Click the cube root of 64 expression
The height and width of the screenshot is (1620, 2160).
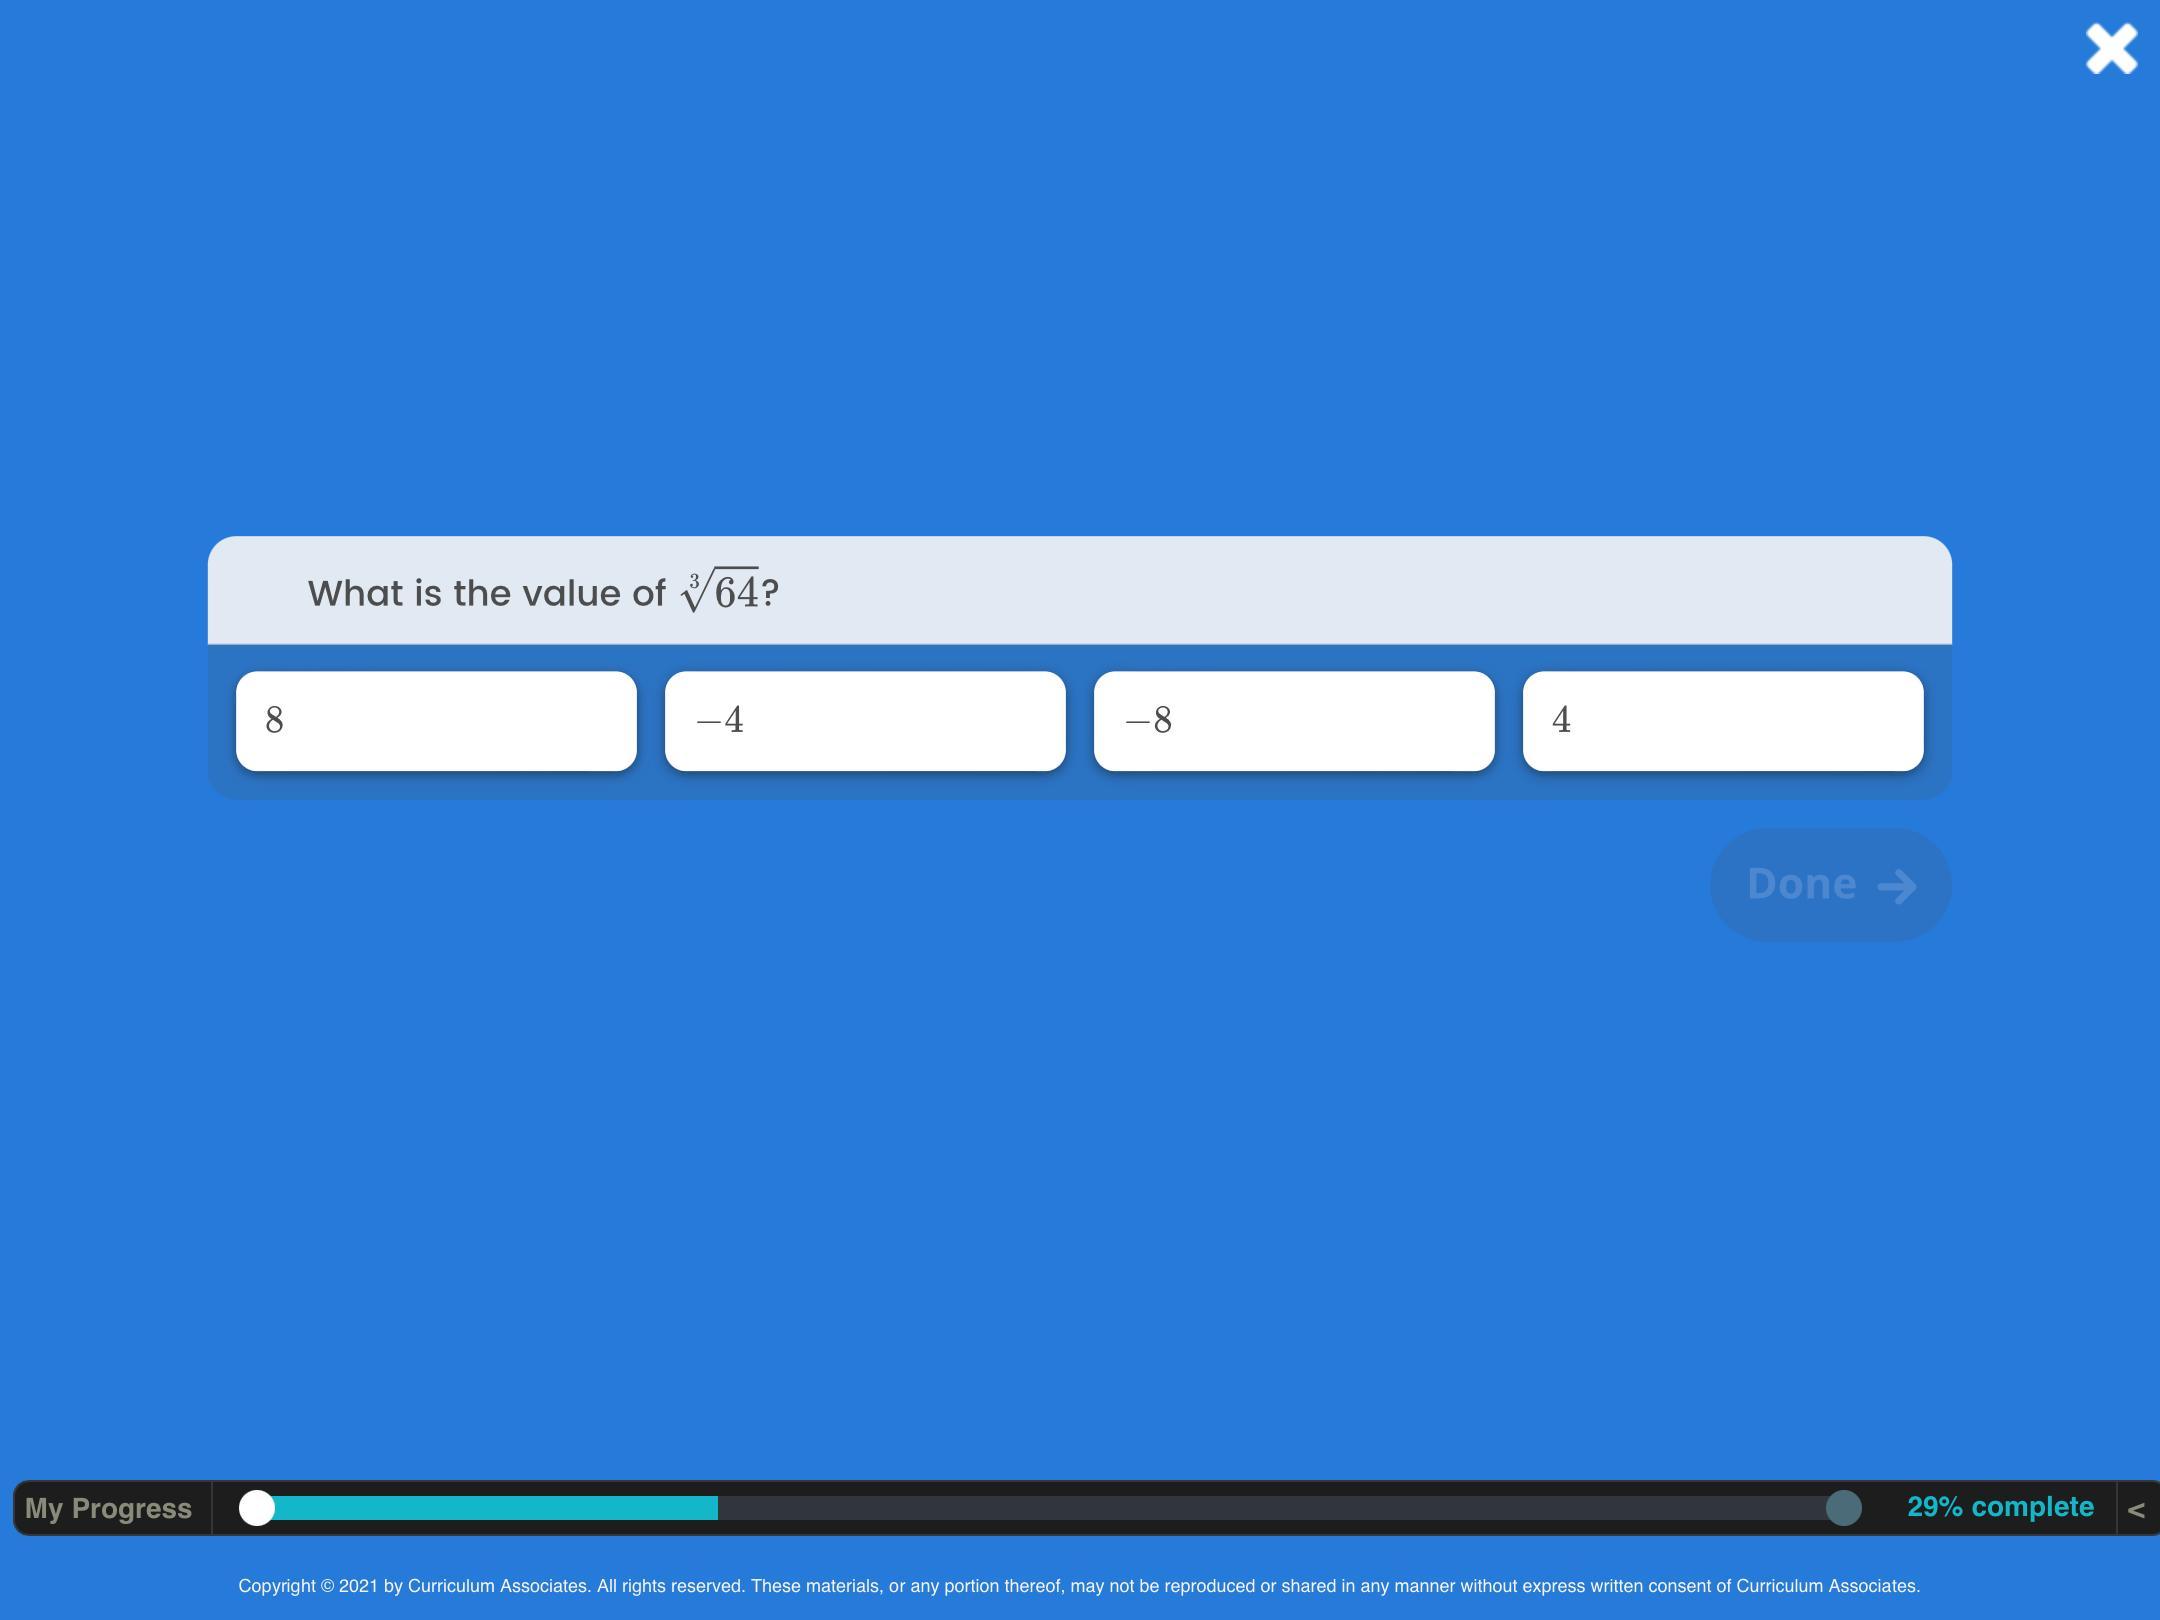pyautogui.click(x=720, y=590)
